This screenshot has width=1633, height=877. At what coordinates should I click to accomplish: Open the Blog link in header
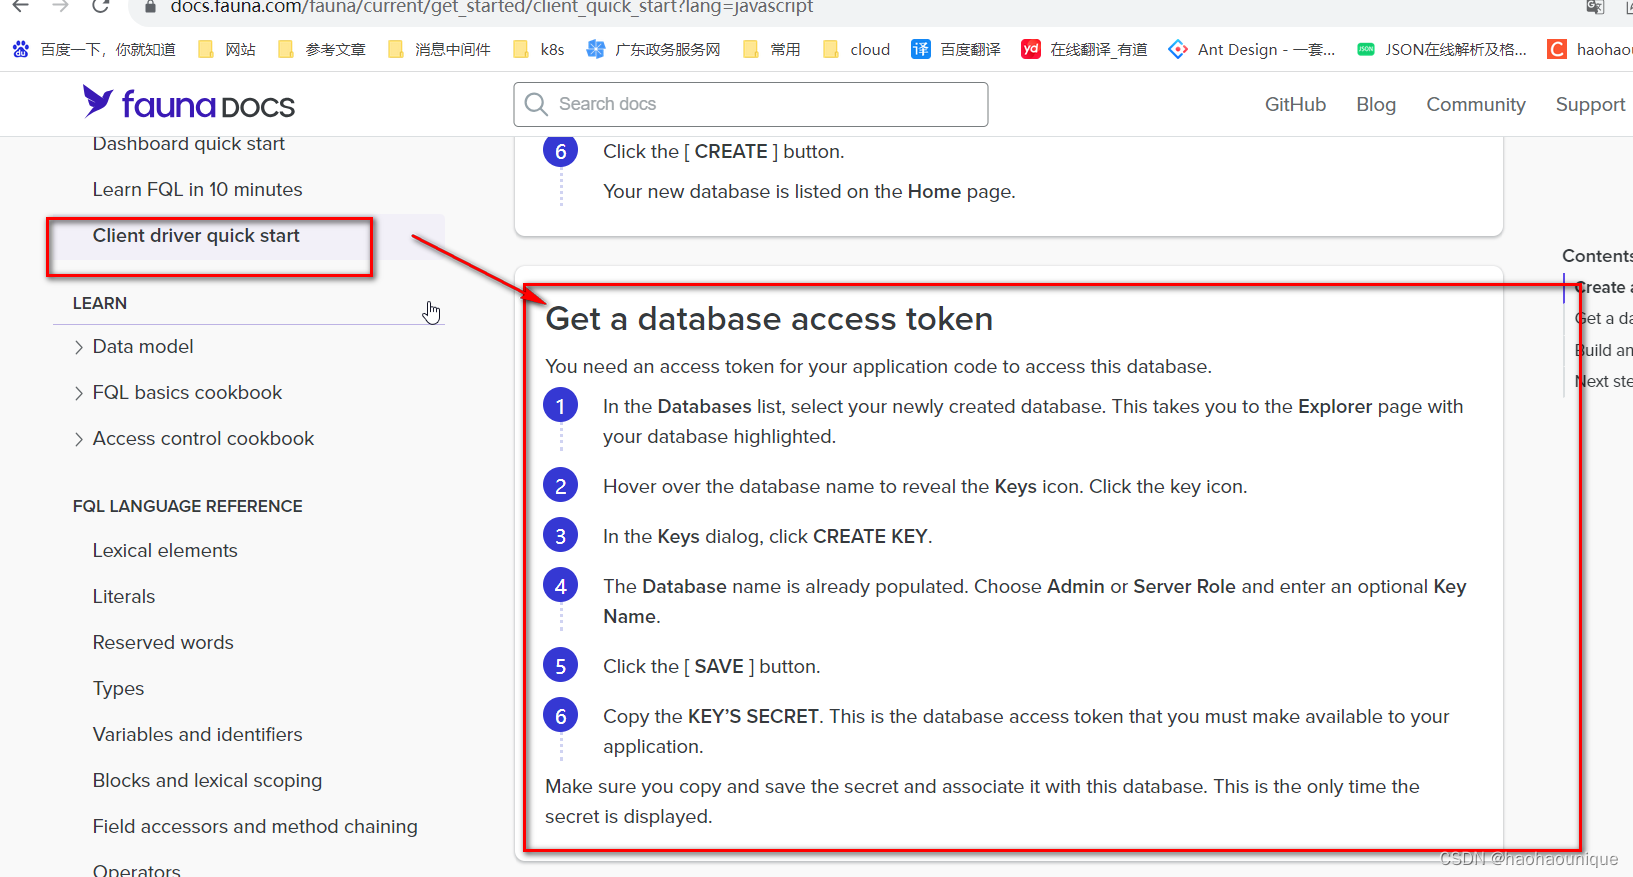click(x=1376, y=104)
